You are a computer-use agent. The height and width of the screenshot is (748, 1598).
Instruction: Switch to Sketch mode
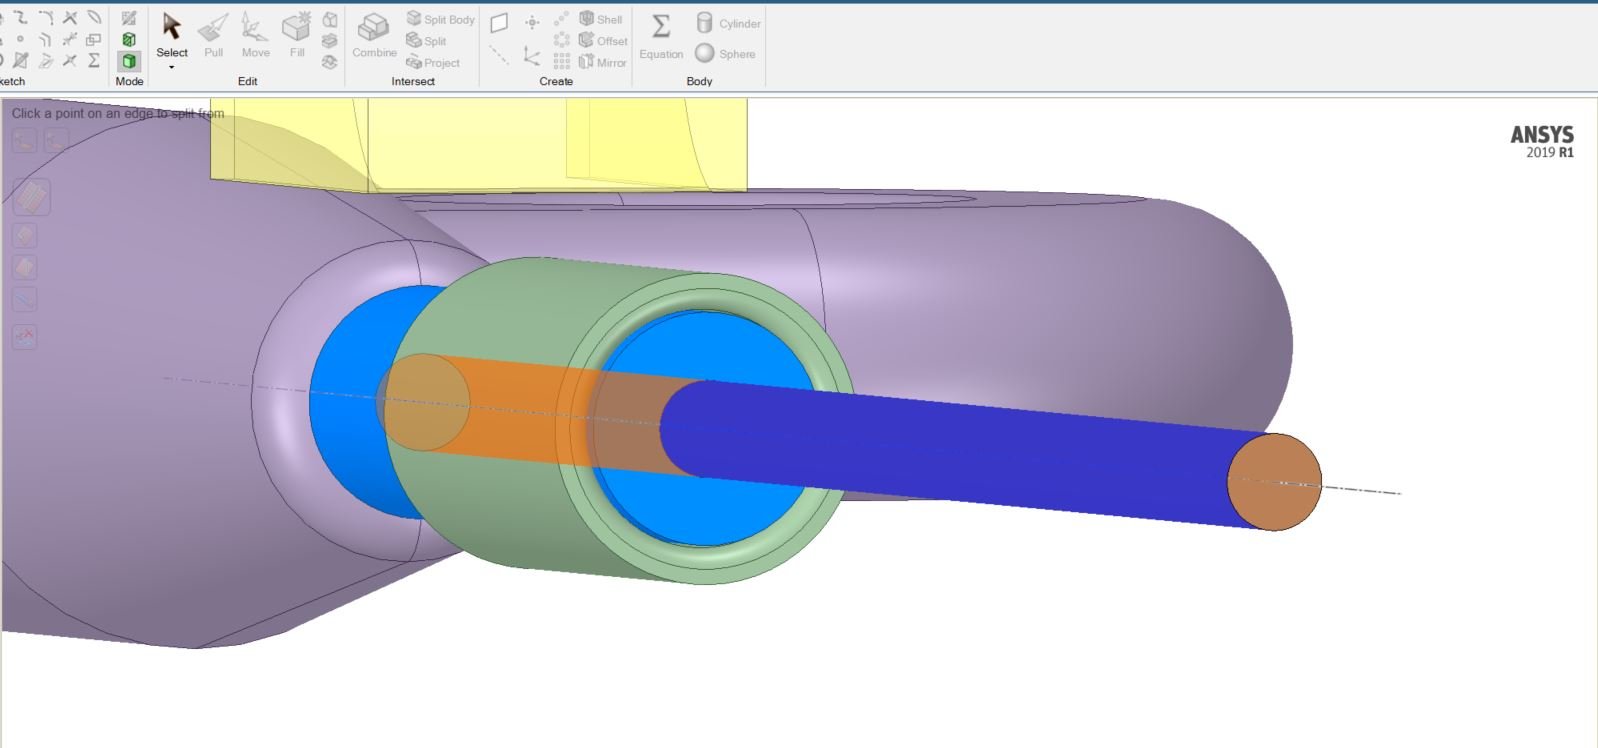coord(129,18)
